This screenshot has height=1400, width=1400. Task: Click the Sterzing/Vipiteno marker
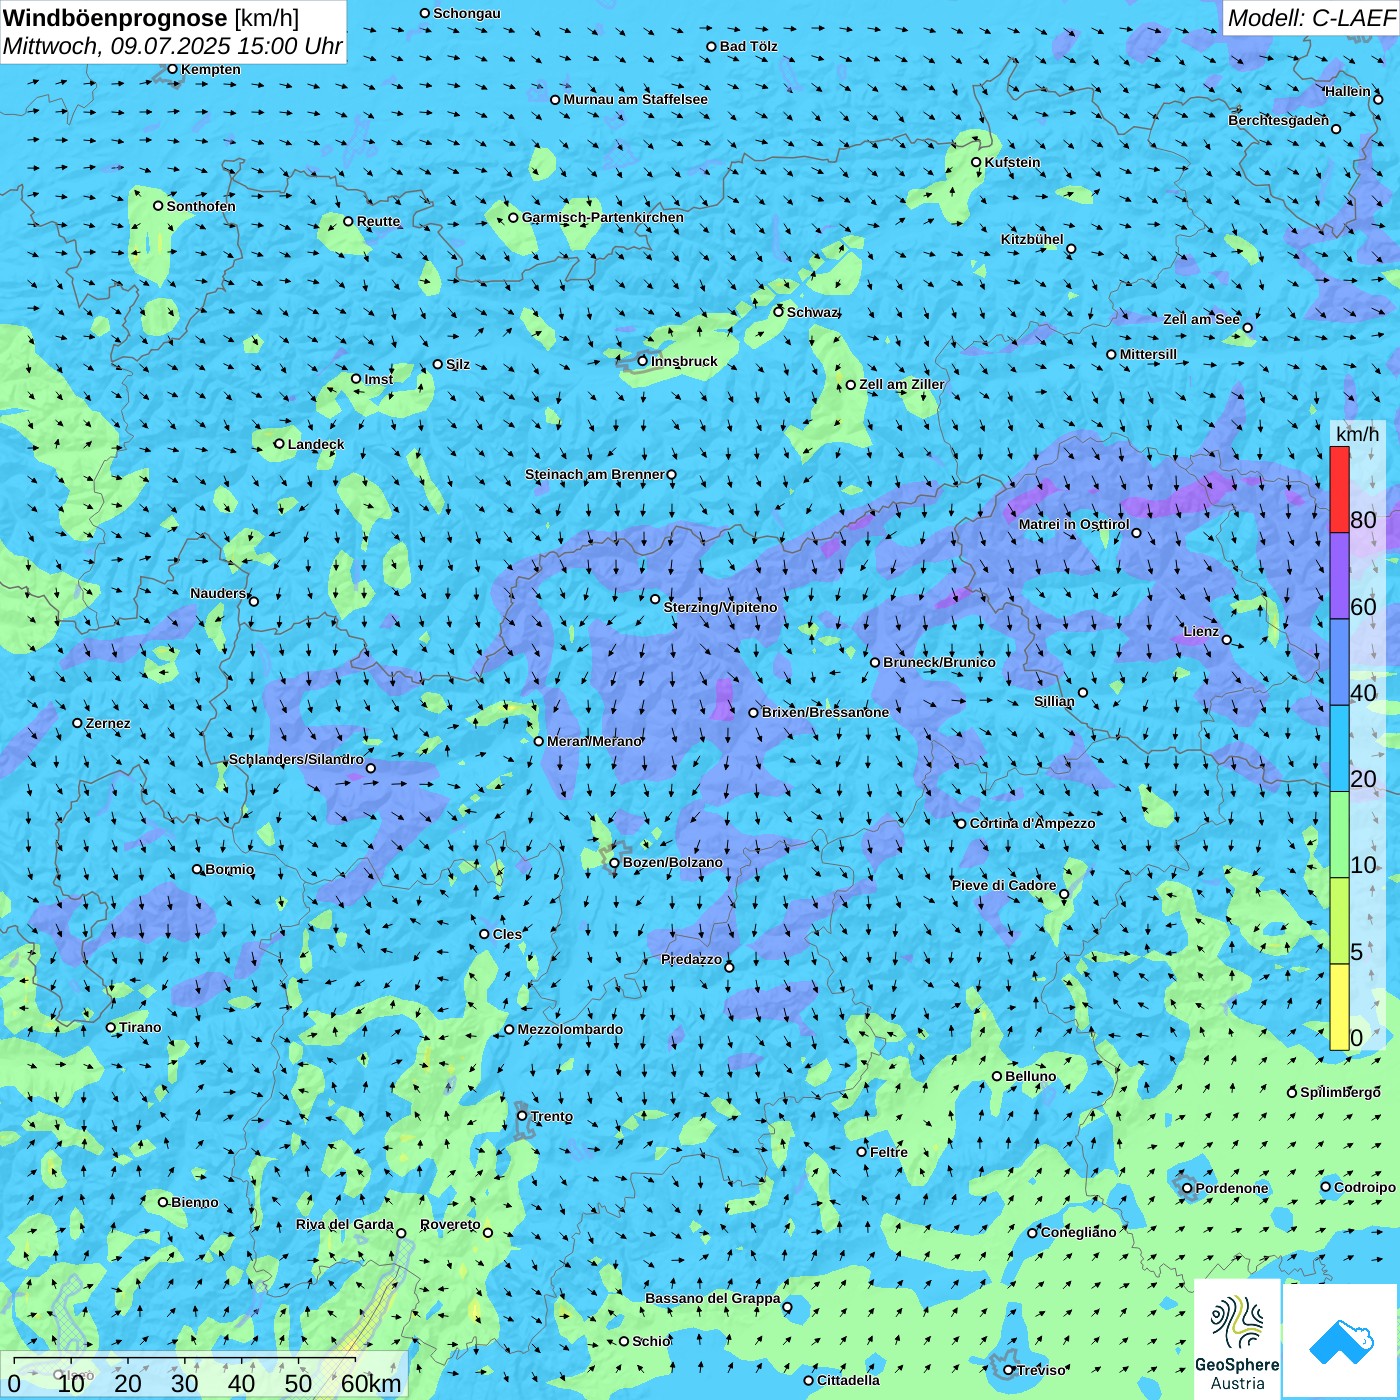pos(655,599)
